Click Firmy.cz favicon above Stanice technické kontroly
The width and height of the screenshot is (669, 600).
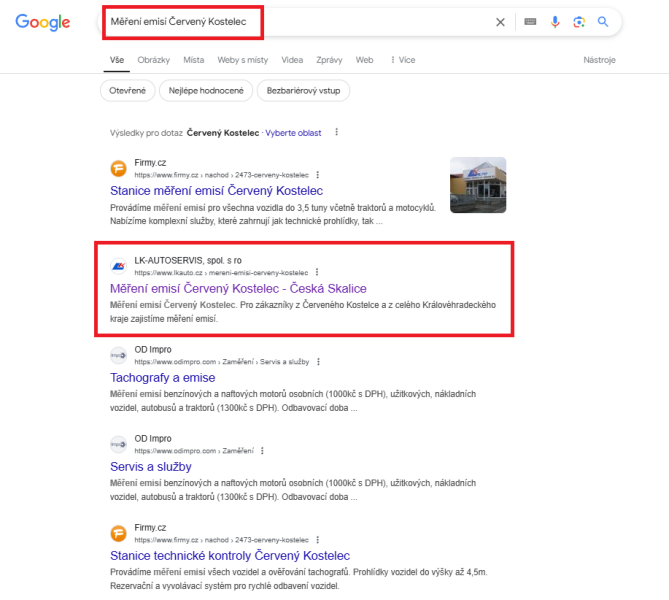tap(119, 533)
